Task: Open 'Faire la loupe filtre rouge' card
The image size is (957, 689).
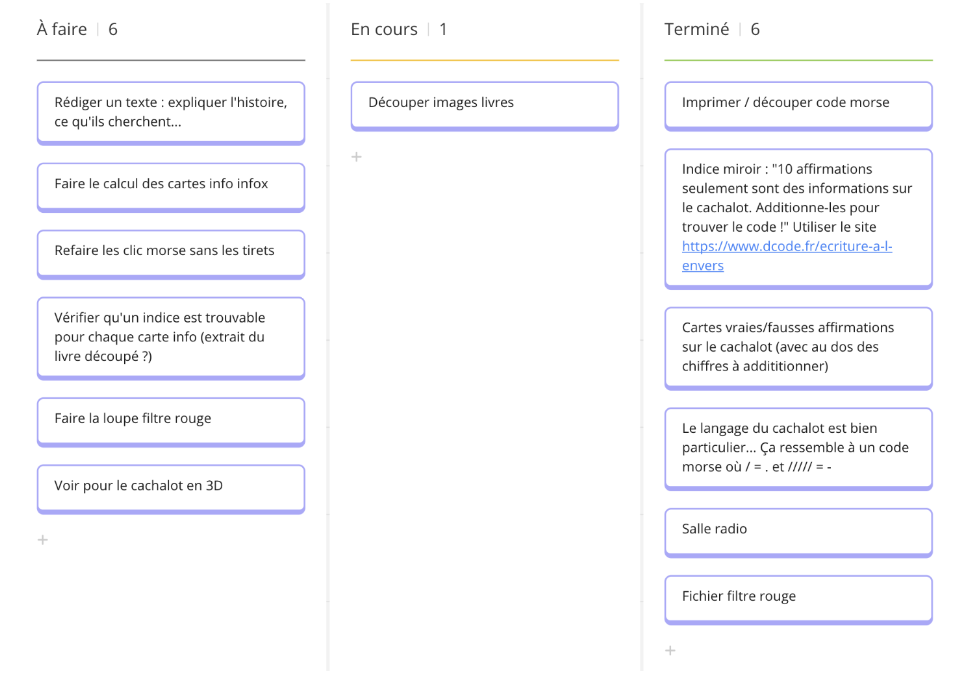Action: [x=170, y=419]
